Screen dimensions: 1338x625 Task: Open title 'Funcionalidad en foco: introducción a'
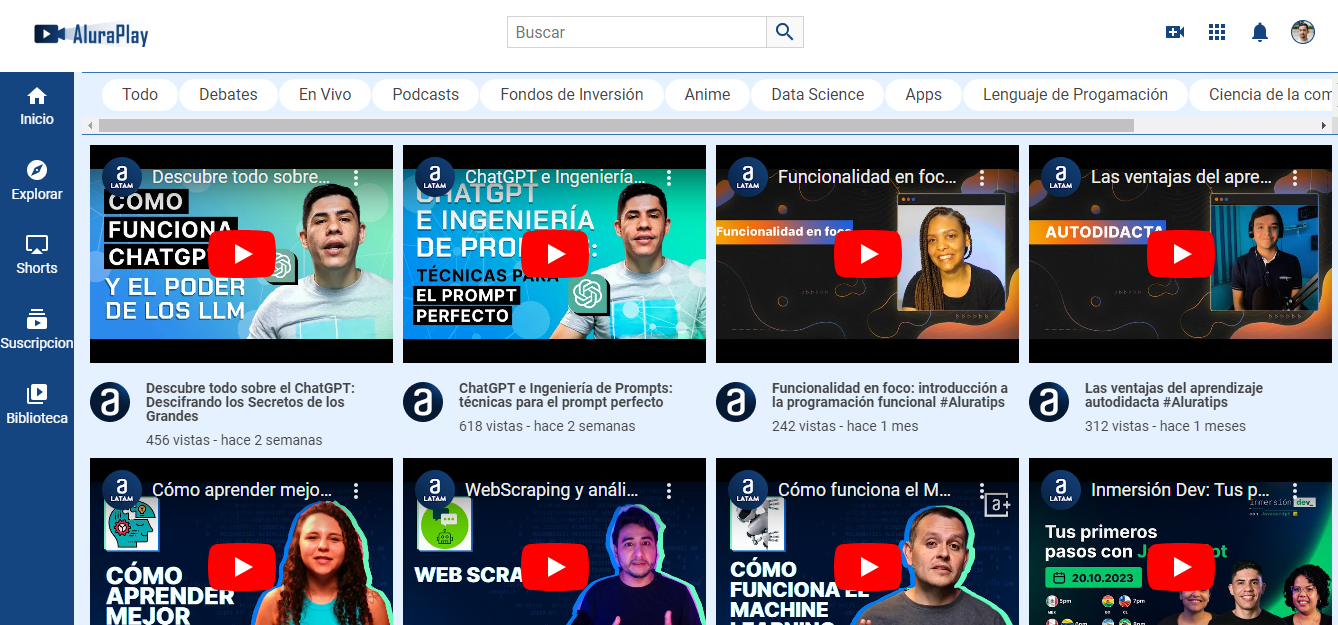point(890,395)
